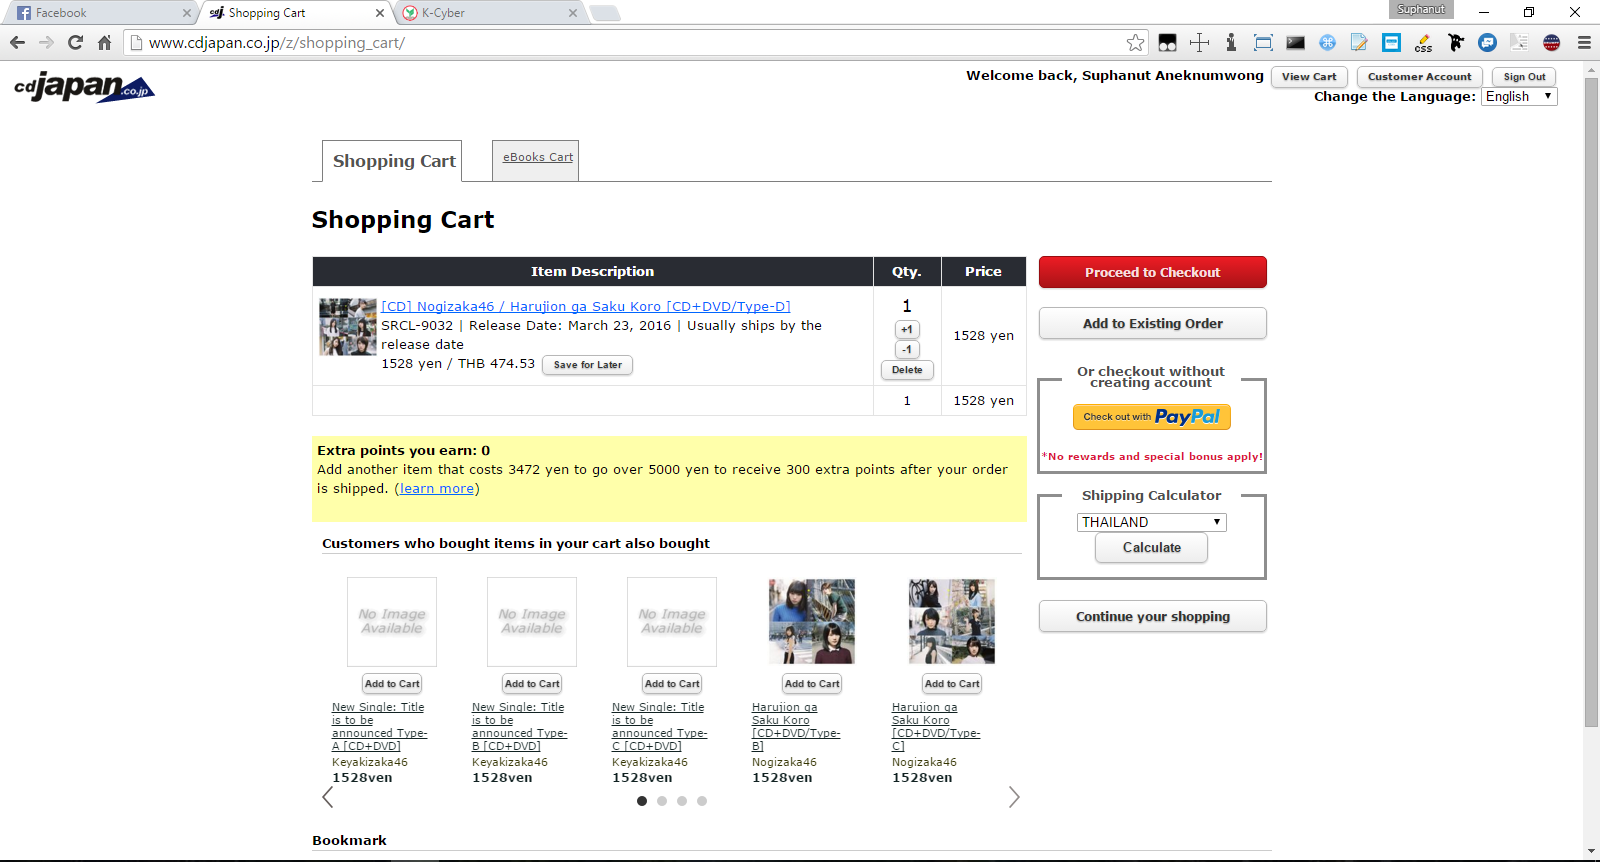Add Keyakizaka46 Type-C single to cart
This screenshot has width=1600, height=862.
(x=672, y=684)
